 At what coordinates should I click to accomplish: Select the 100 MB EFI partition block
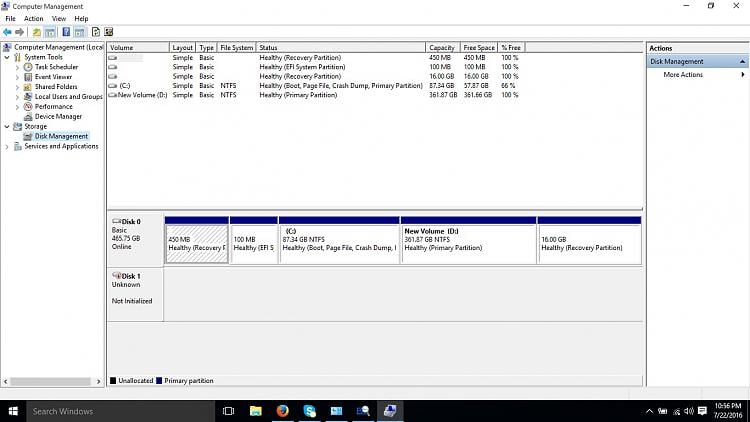pyautogui.click(x=254, y=240)
